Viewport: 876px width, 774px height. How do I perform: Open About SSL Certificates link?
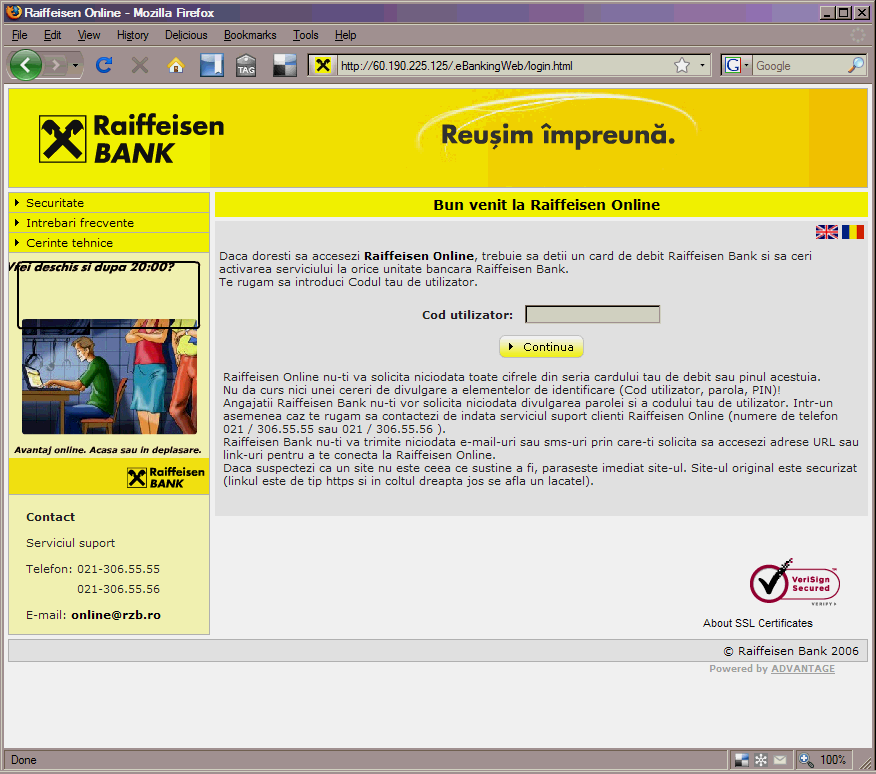click(758, 623)
